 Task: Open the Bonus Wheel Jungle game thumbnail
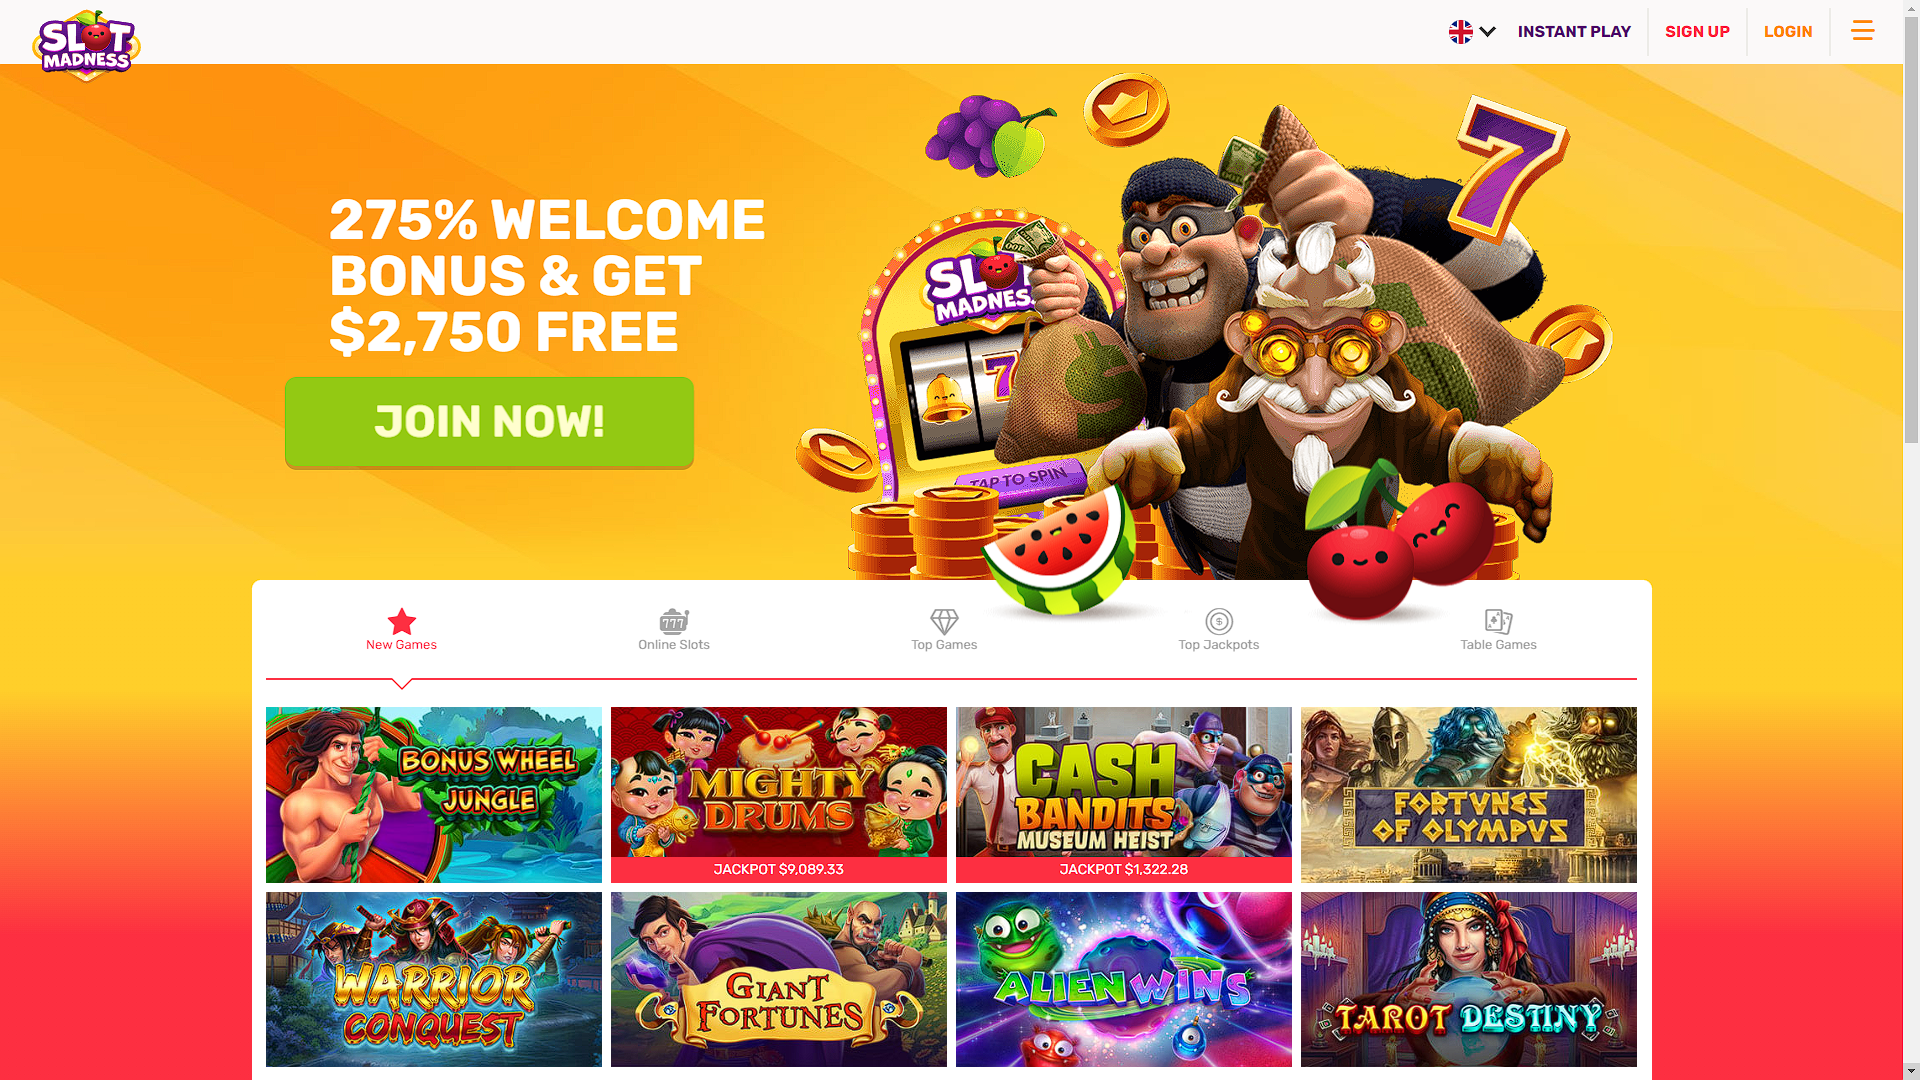434,795
